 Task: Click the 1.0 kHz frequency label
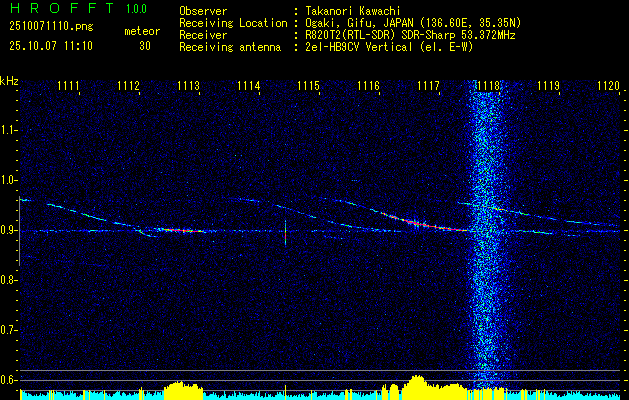(8, 180)
